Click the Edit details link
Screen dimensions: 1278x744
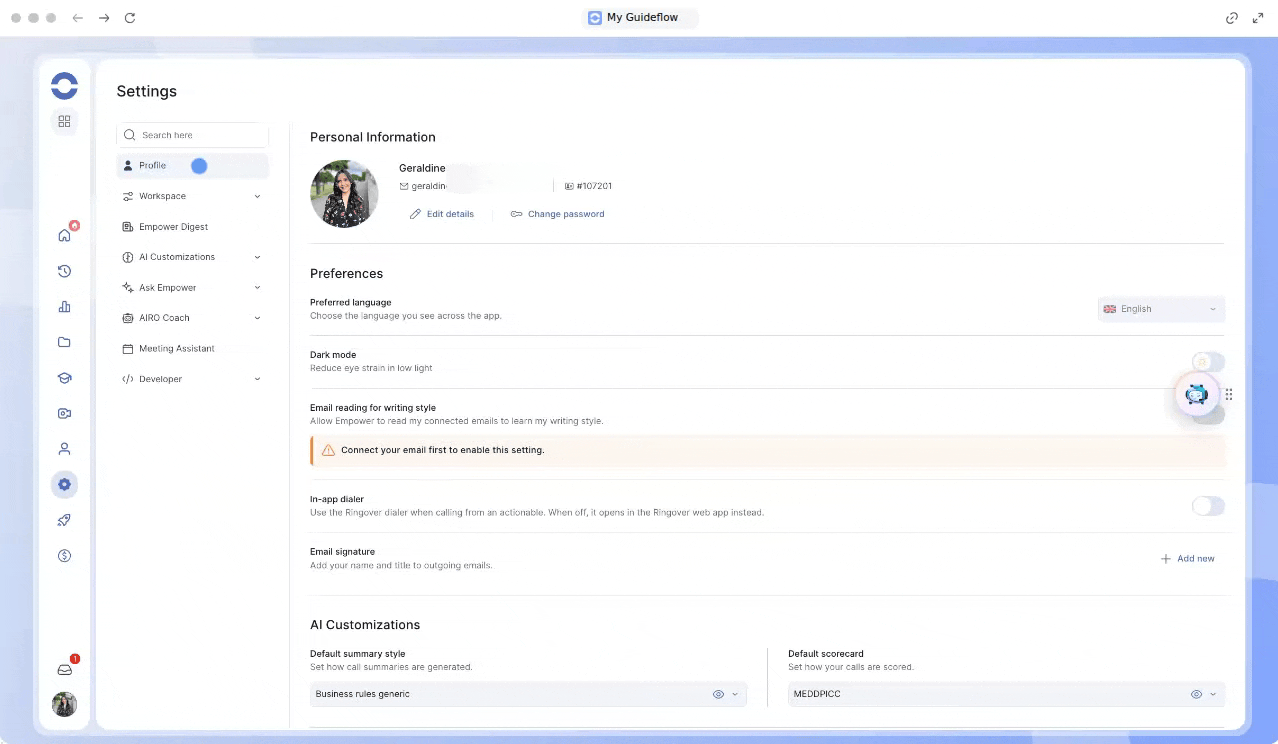441,214
